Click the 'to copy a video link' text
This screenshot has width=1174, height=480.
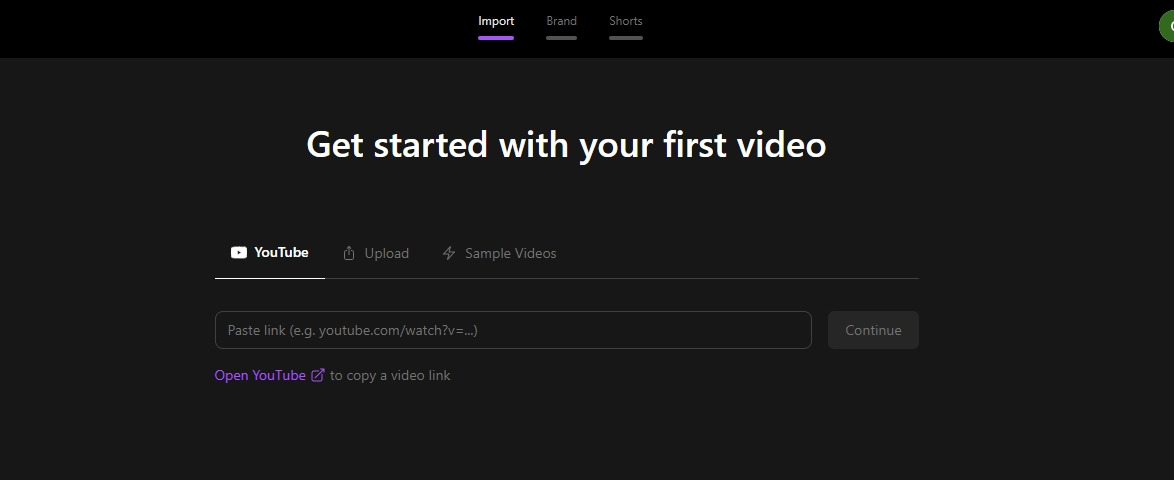click(390, 375)
